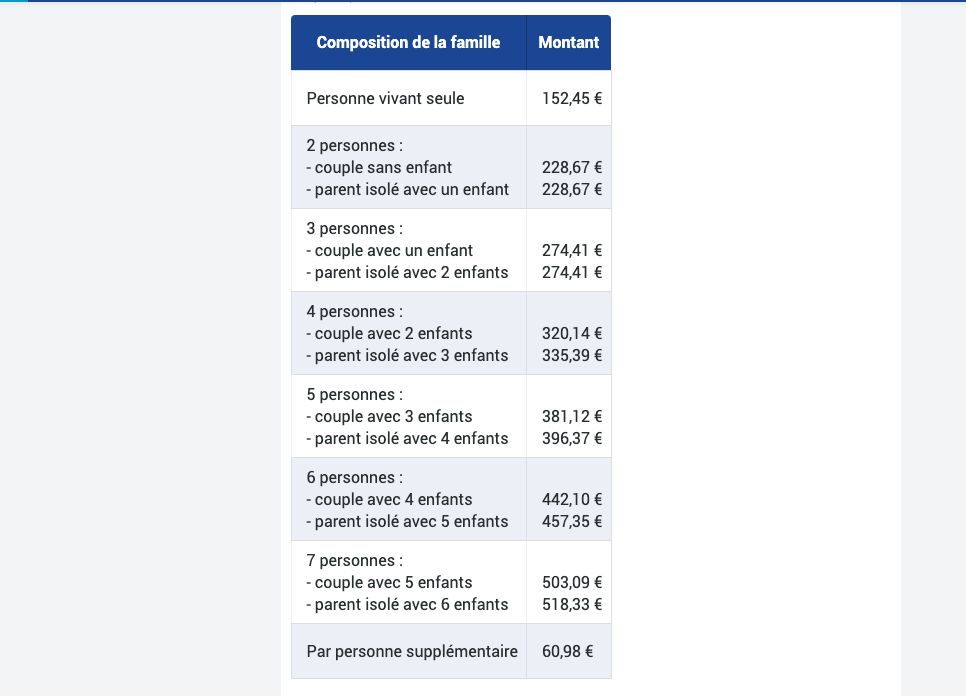The width and height of the screenshot is (966, 696).
Task: Click the 335,39 € amount
Action: (x=572, y=356)
